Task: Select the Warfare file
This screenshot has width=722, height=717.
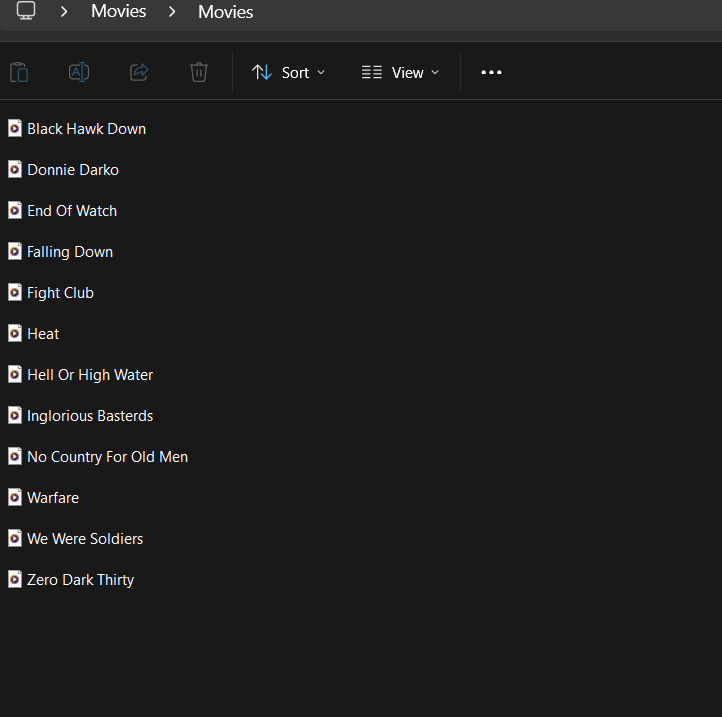Action: coord(43,498)
